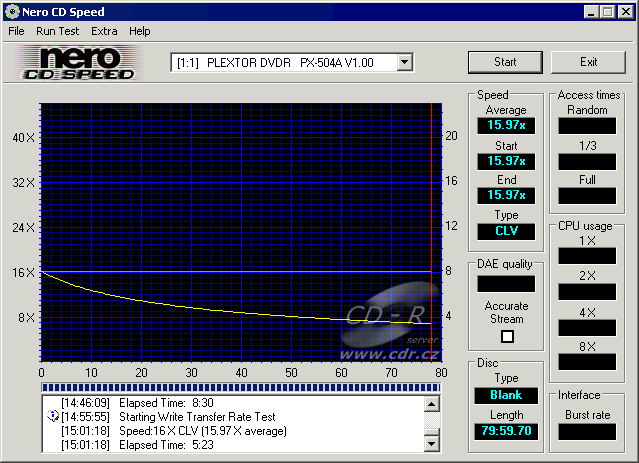
Task: Click the Average speed value 15.97x
Action: pyautogui.click(x=506, y=125)
